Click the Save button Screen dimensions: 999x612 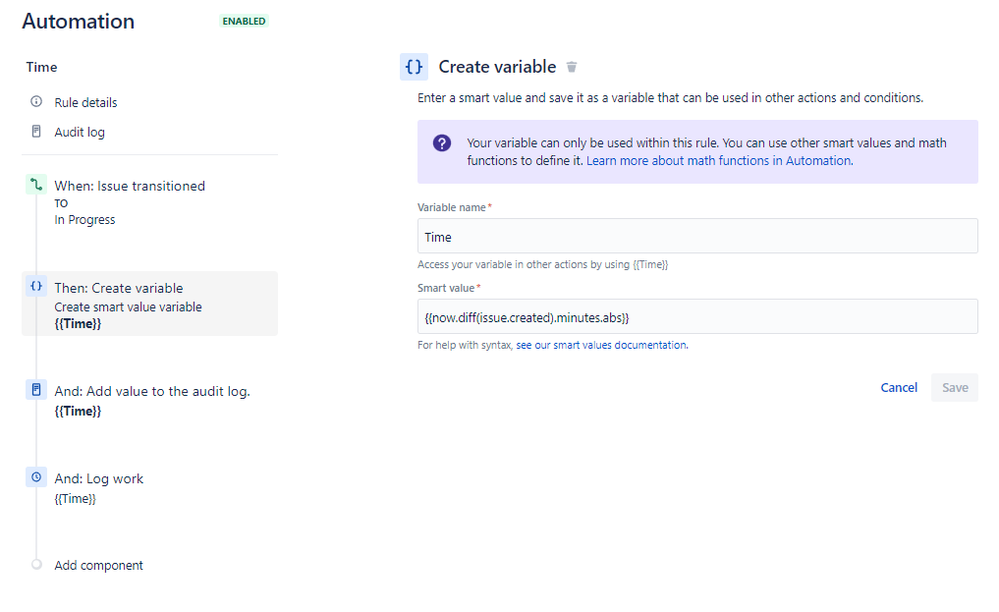click(x=954, y=387)
